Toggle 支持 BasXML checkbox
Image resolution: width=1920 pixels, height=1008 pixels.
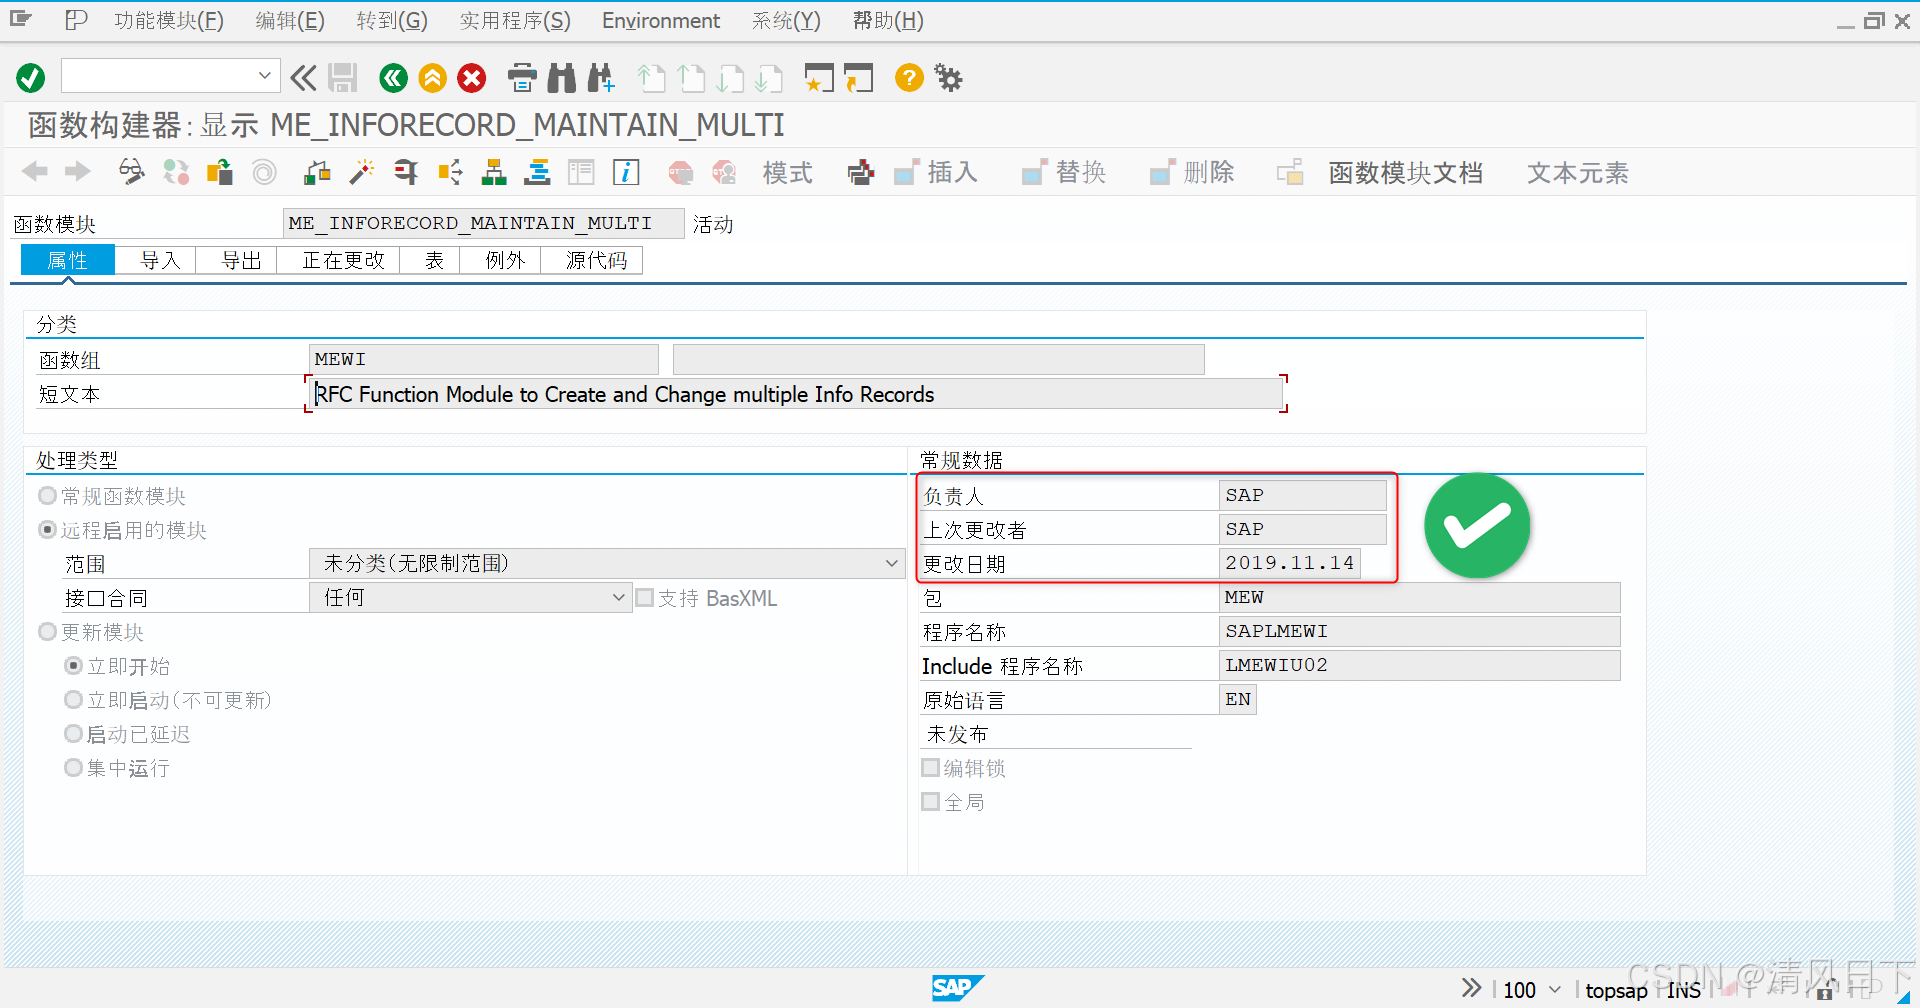pyautogui.click(x=645, y=598)
